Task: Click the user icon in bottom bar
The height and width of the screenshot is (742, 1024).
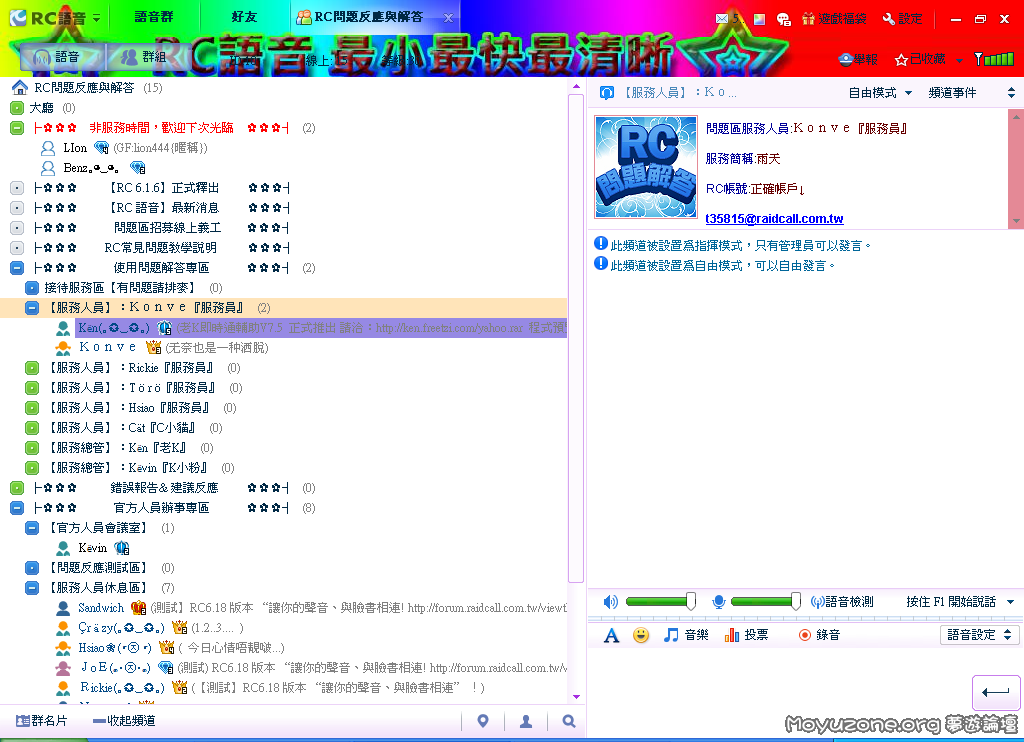Action: [x=526, y=721]
